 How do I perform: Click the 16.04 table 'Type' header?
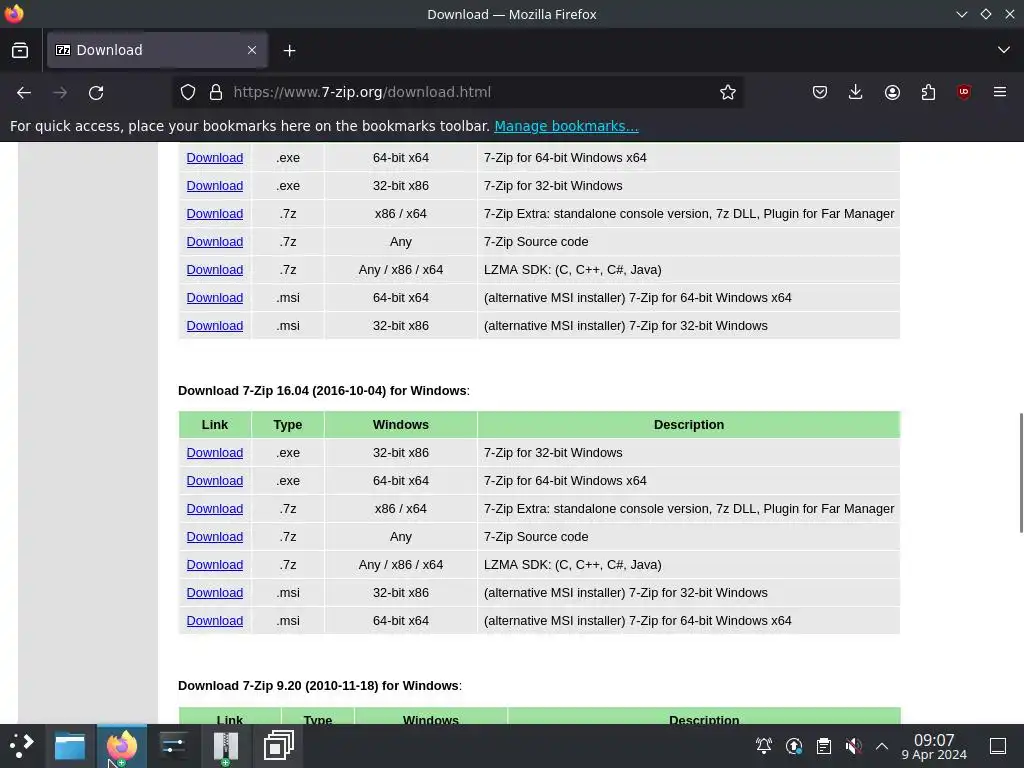point(287,424)
